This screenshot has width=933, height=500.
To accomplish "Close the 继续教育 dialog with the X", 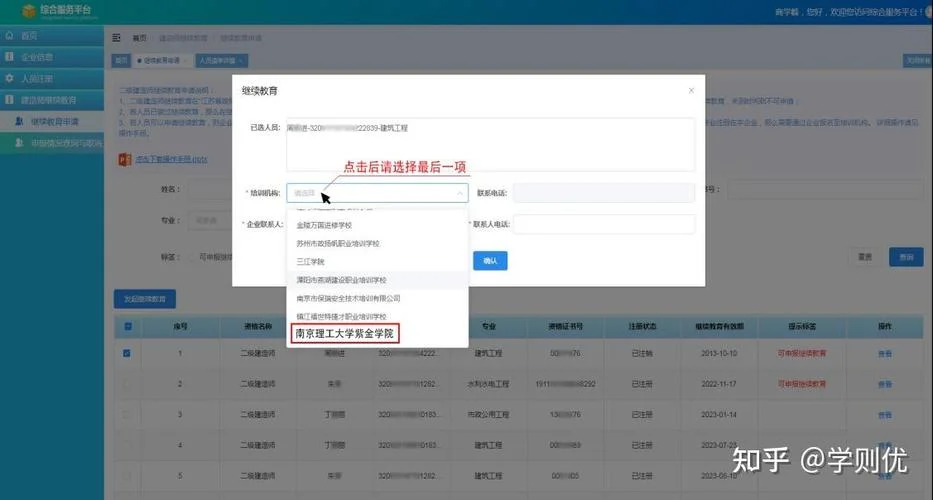I will (x=691, y=90).
